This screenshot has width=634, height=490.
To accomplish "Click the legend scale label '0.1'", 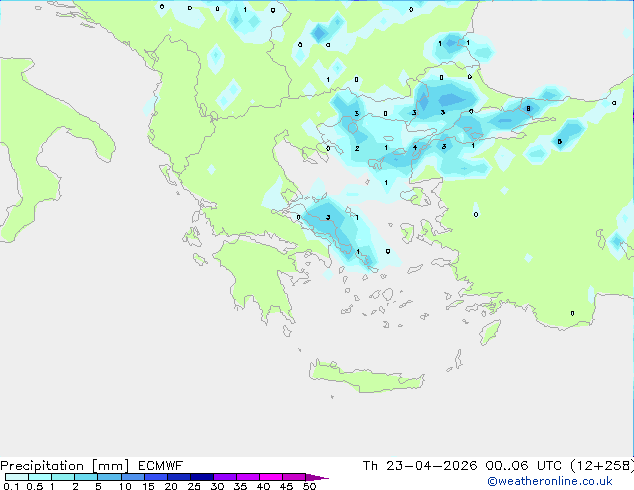I will (11, 486).
